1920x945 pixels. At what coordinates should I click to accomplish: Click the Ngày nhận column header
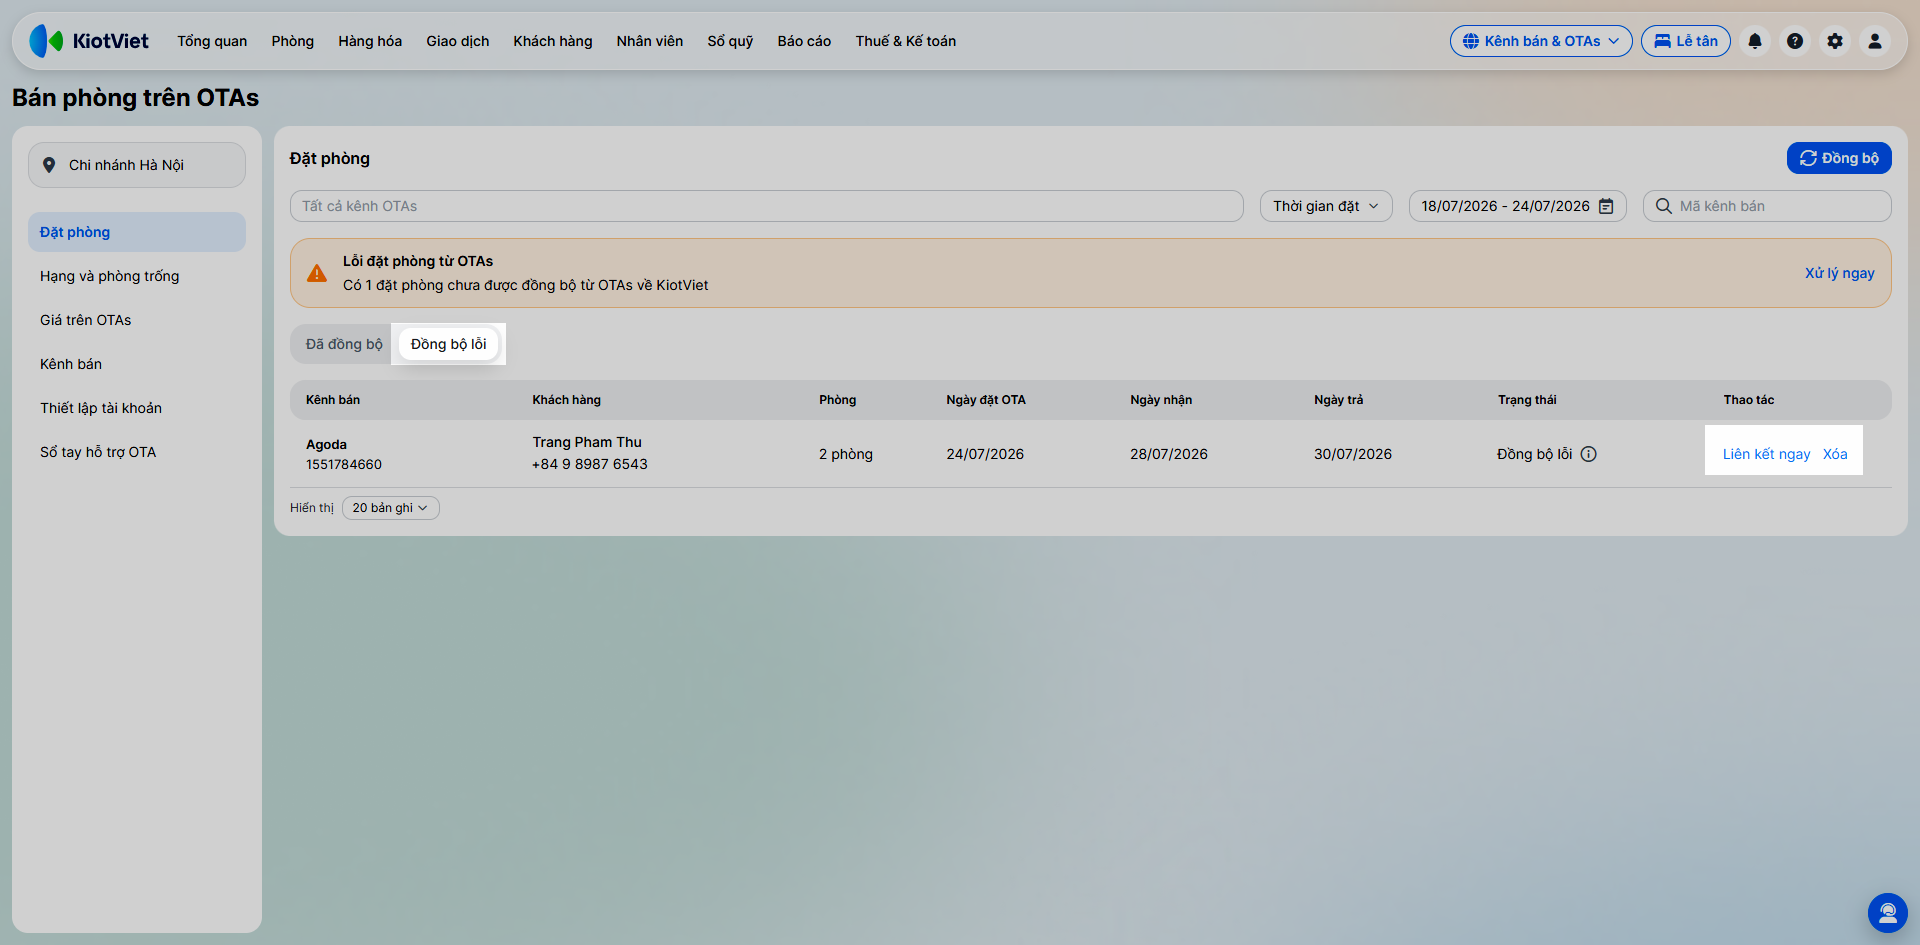click(1161, 400)
